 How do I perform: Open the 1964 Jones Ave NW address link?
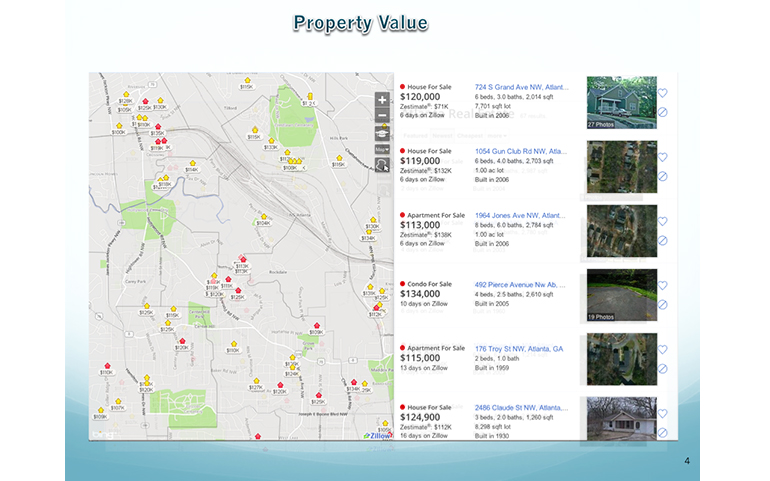(x=521, y=215)
